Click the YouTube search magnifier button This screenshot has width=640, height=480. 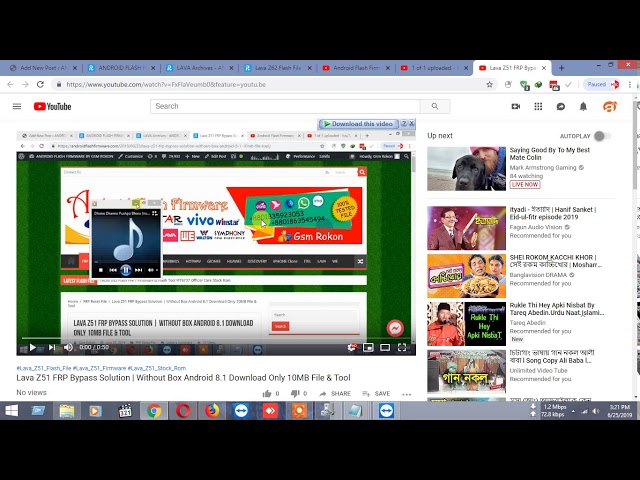435,107
